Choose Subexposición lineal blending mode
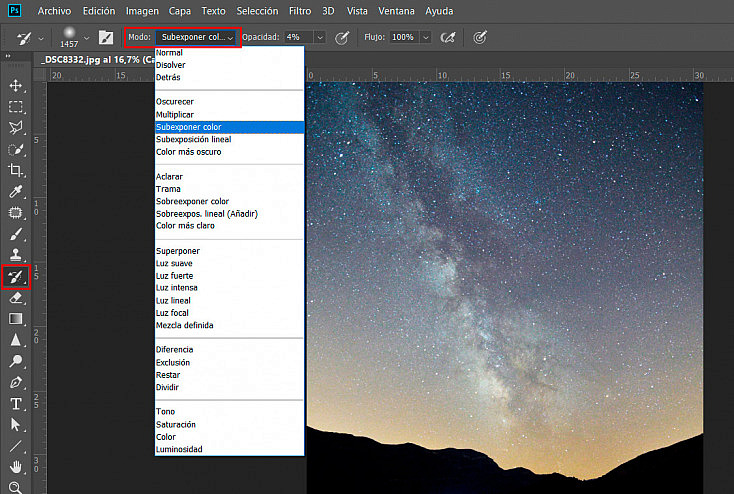Viewport: 734px width, 494px height. click(x=229, y=139)
